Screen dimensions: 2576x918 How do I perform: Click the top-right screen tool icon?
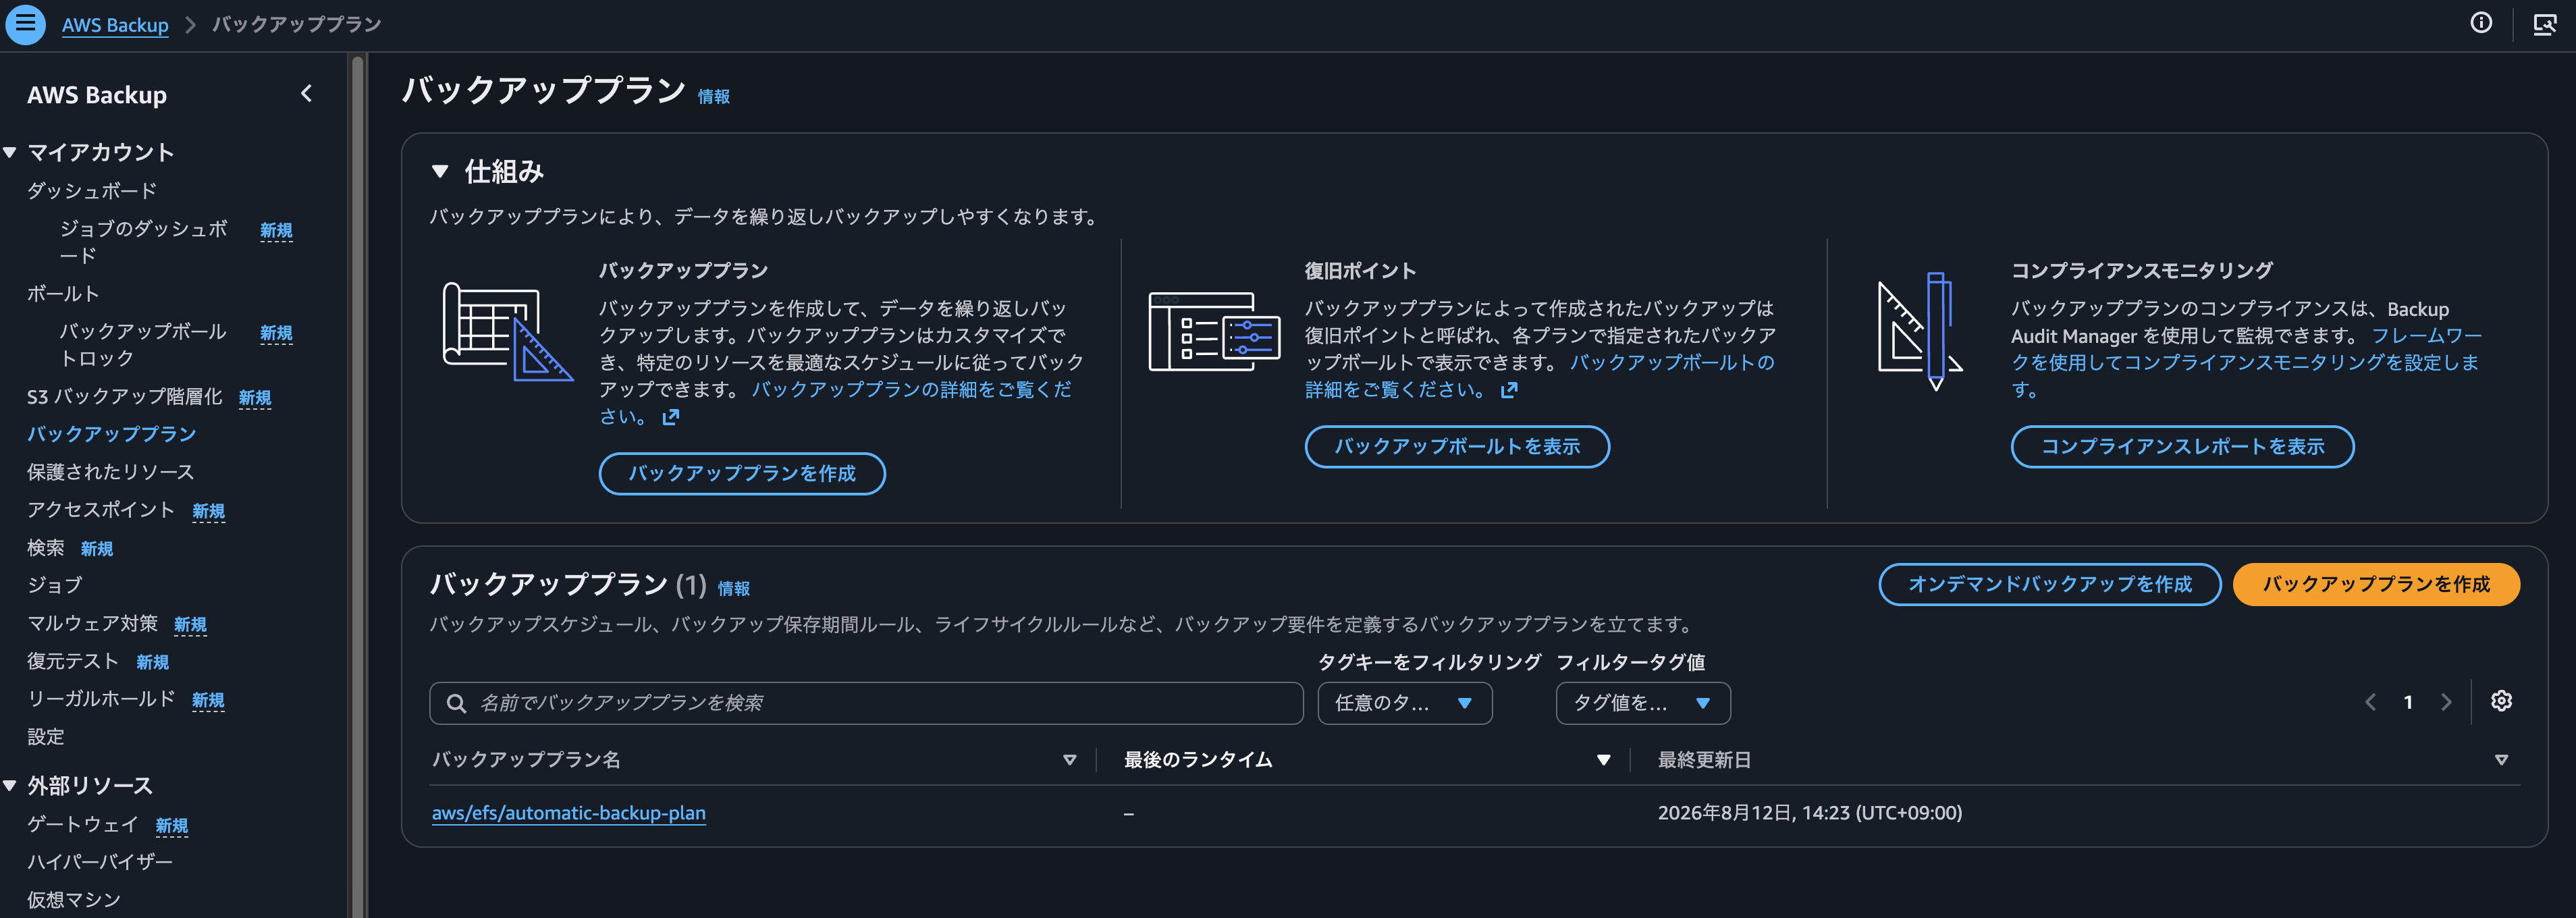coord(2545,24)
